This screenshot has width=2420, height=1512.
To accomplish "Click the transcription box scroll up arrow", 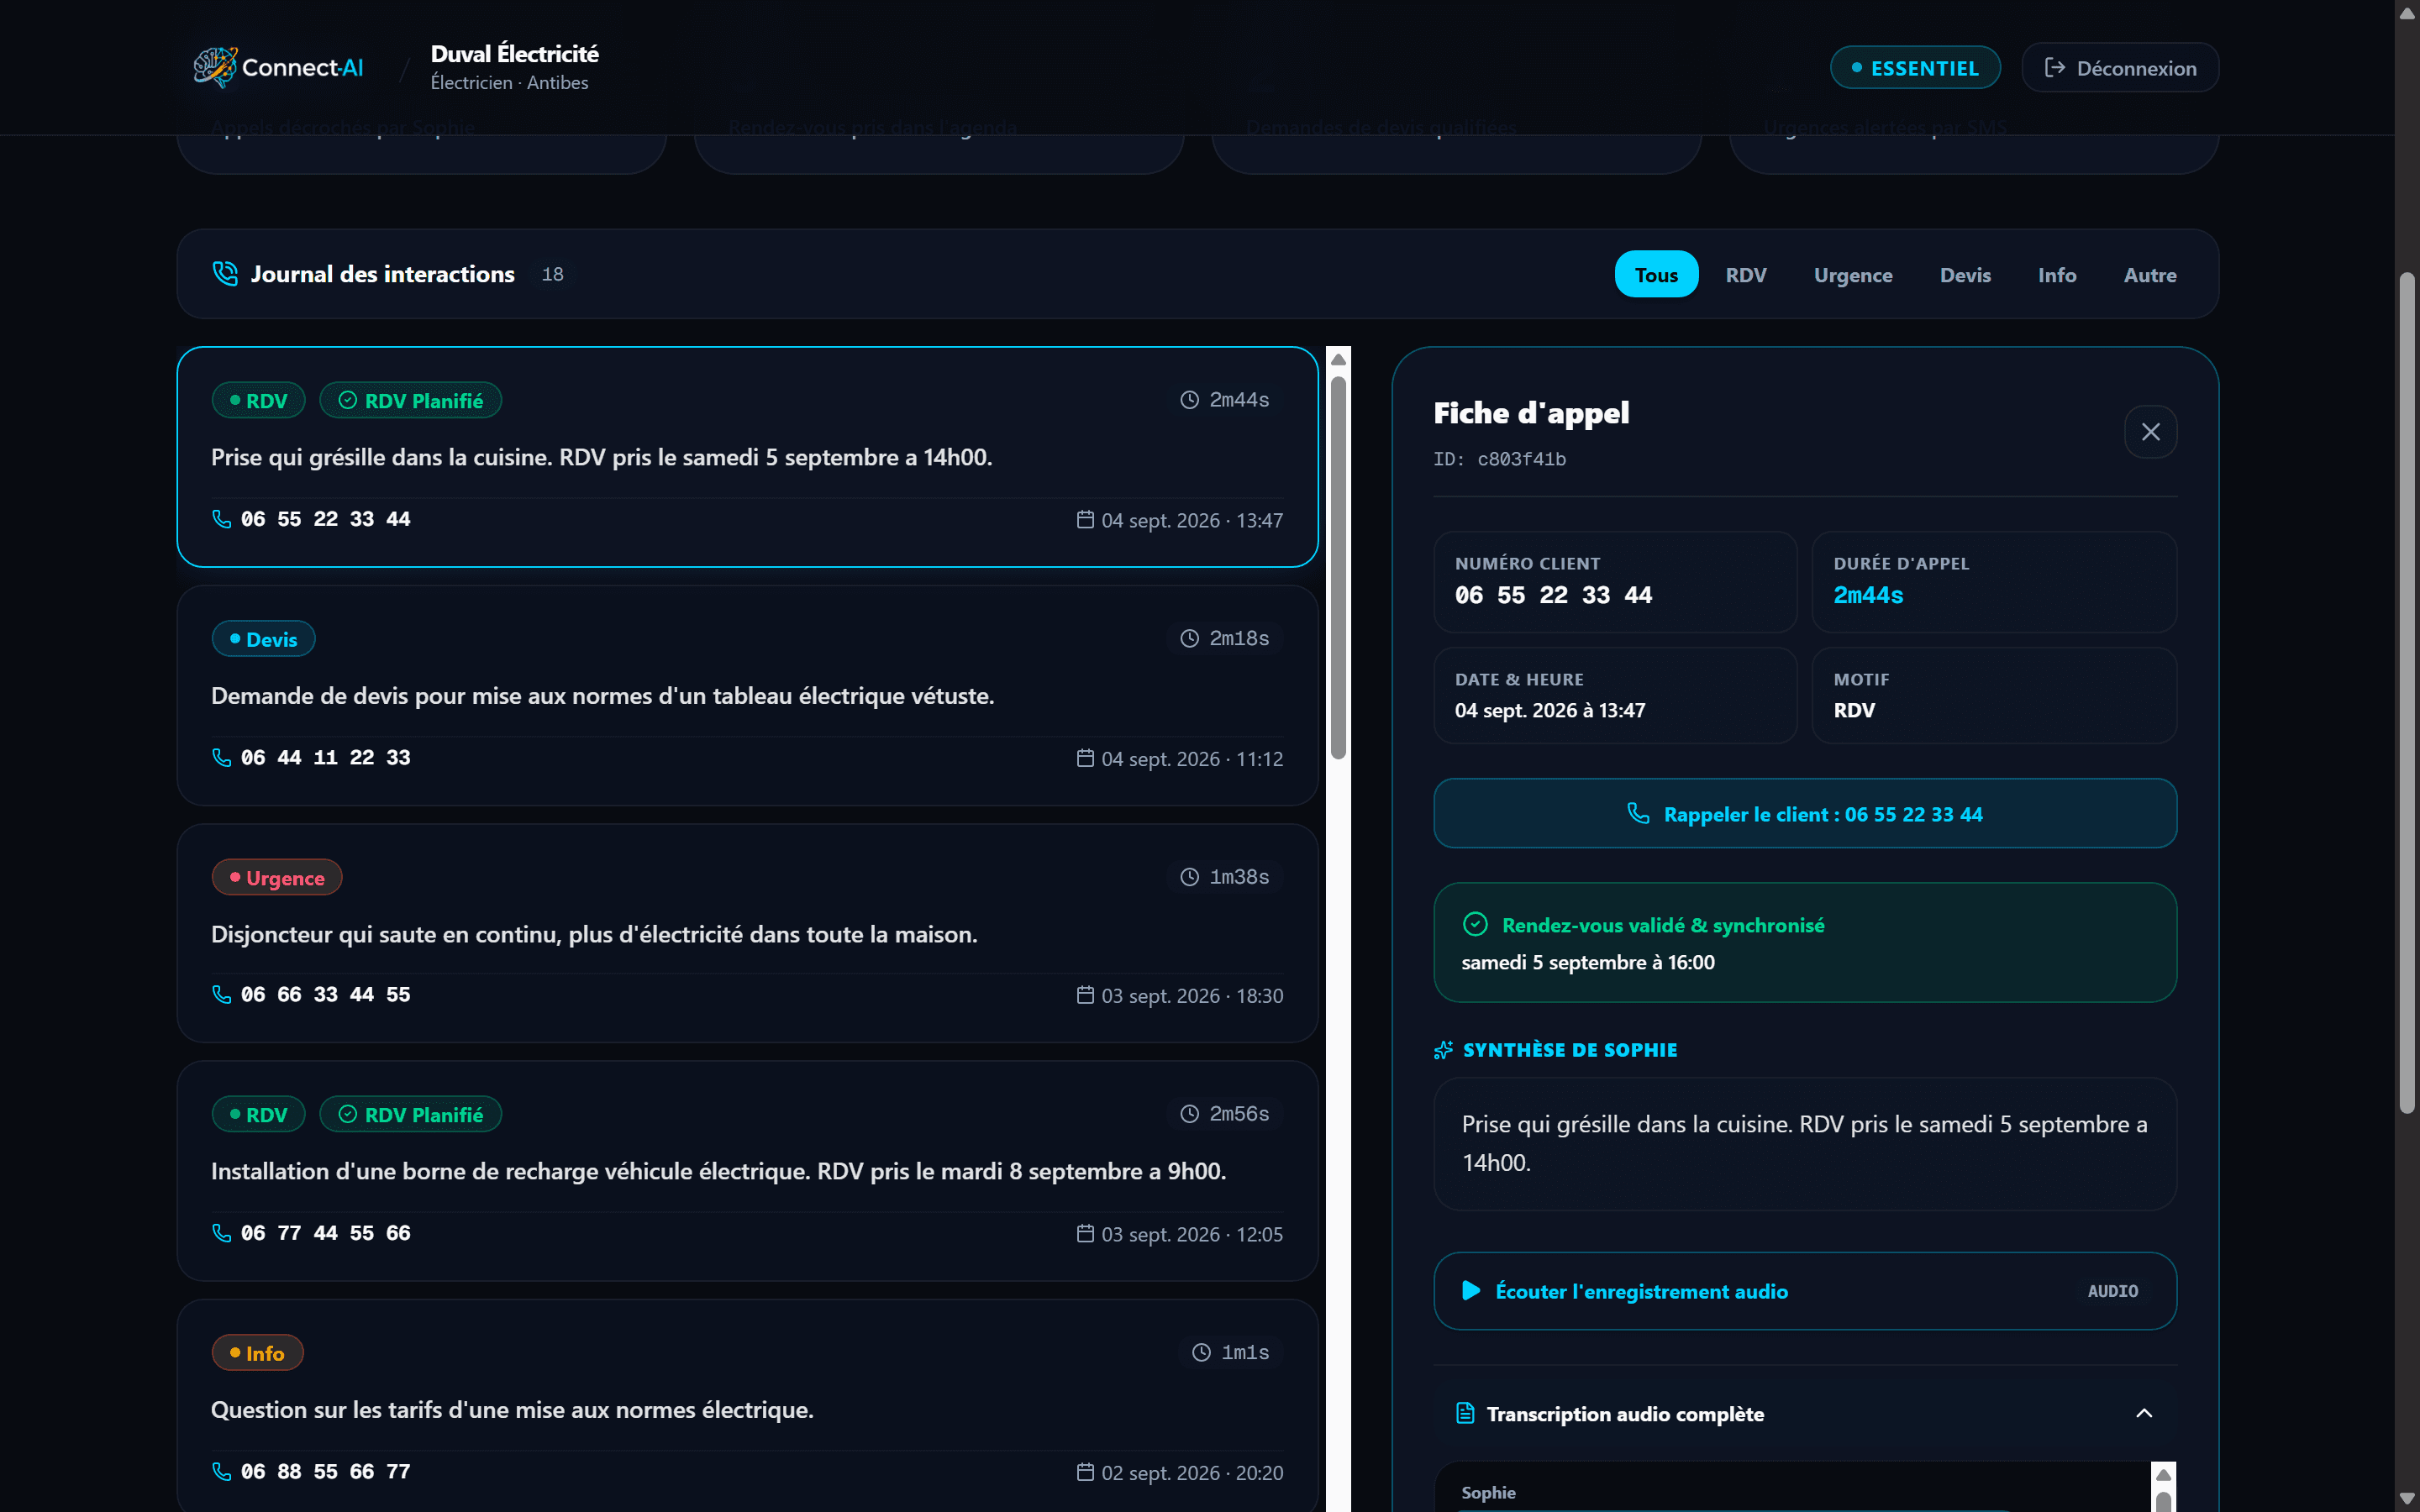I will click(2163, 1474).
